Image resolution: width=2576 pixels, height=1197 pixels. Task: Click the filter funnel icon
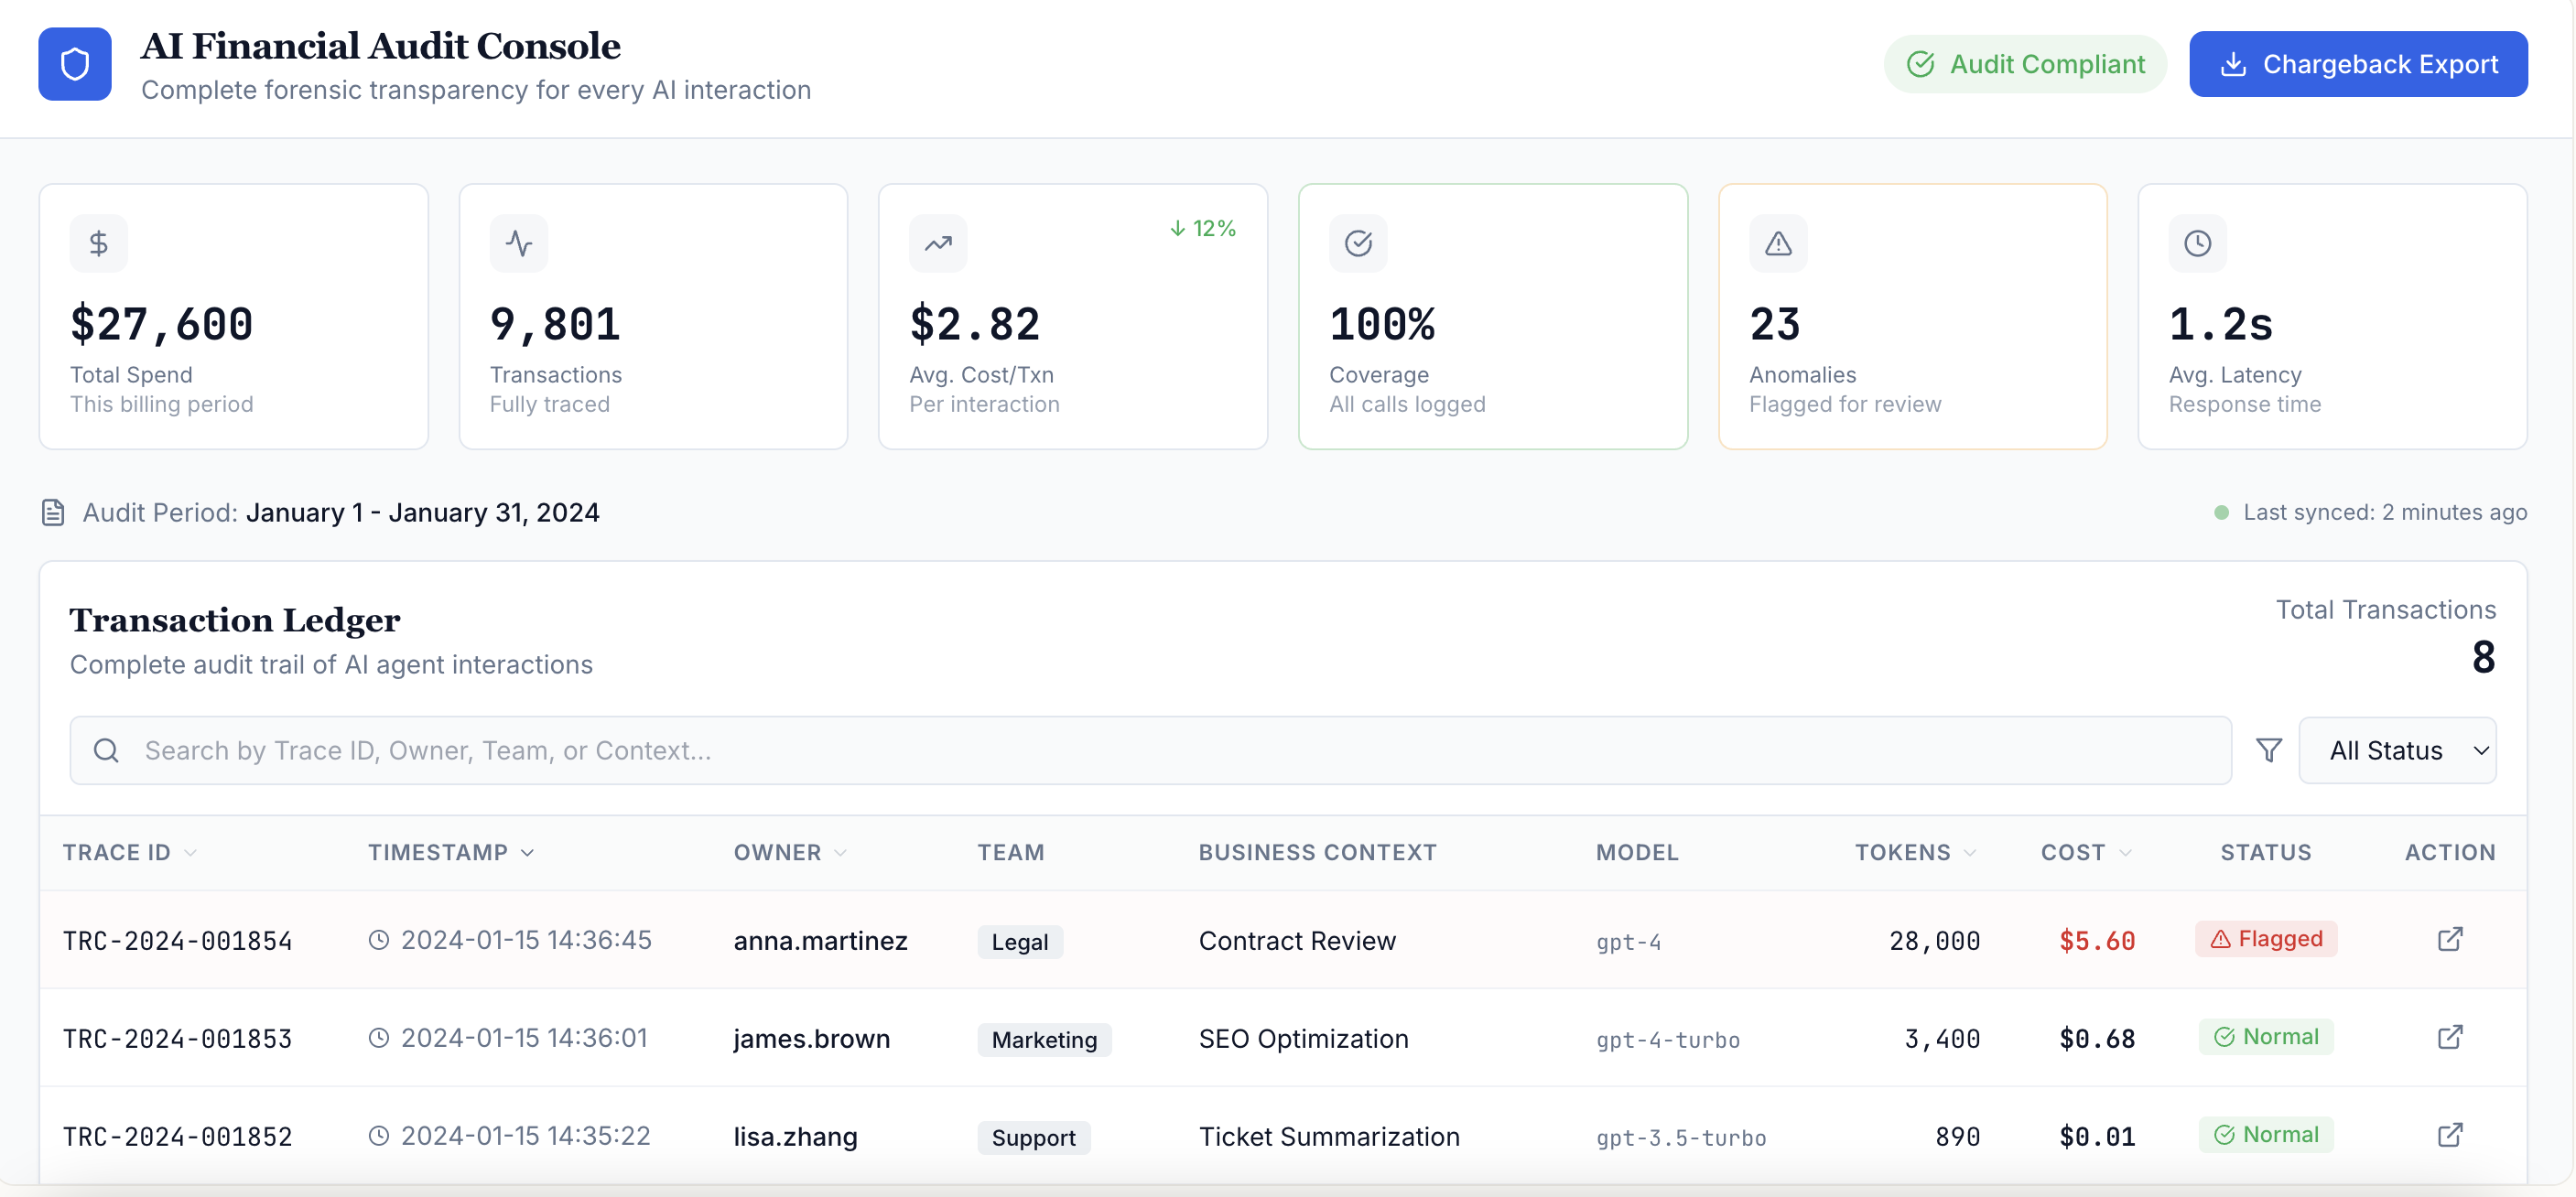[x=2268, y=750]
